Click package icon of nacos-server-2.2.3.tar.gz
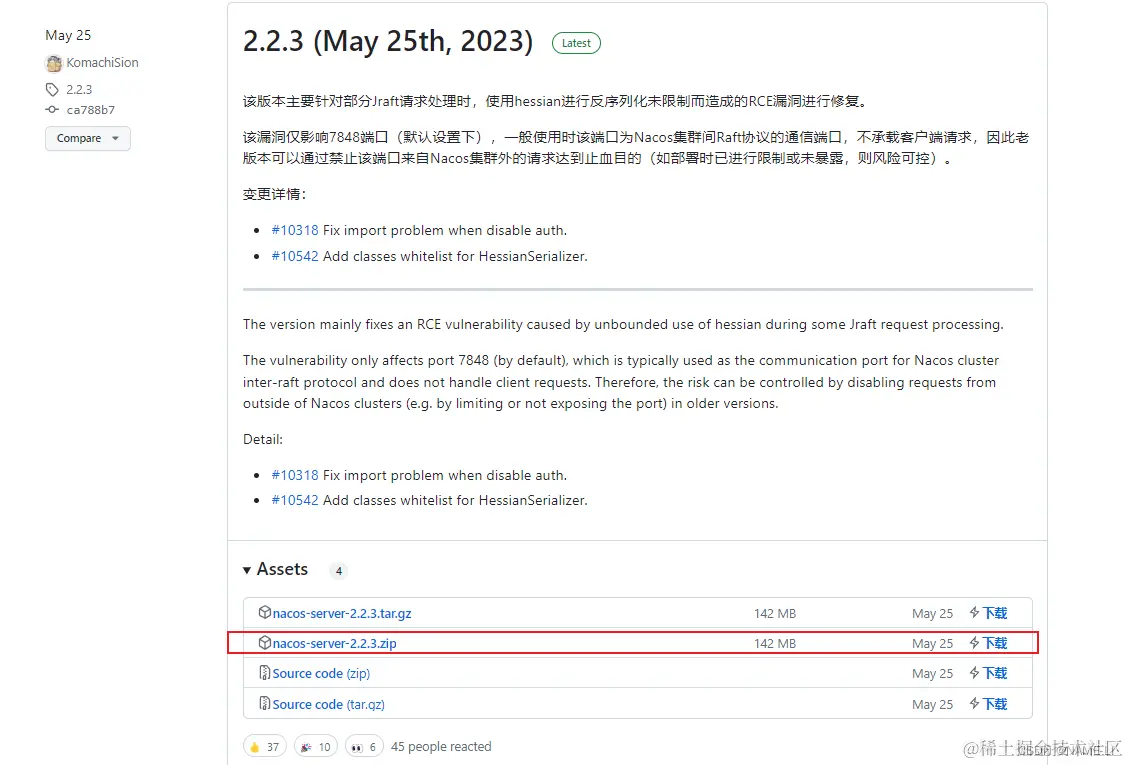Viewport: 1129px width, 765px height. click(264, 612)
